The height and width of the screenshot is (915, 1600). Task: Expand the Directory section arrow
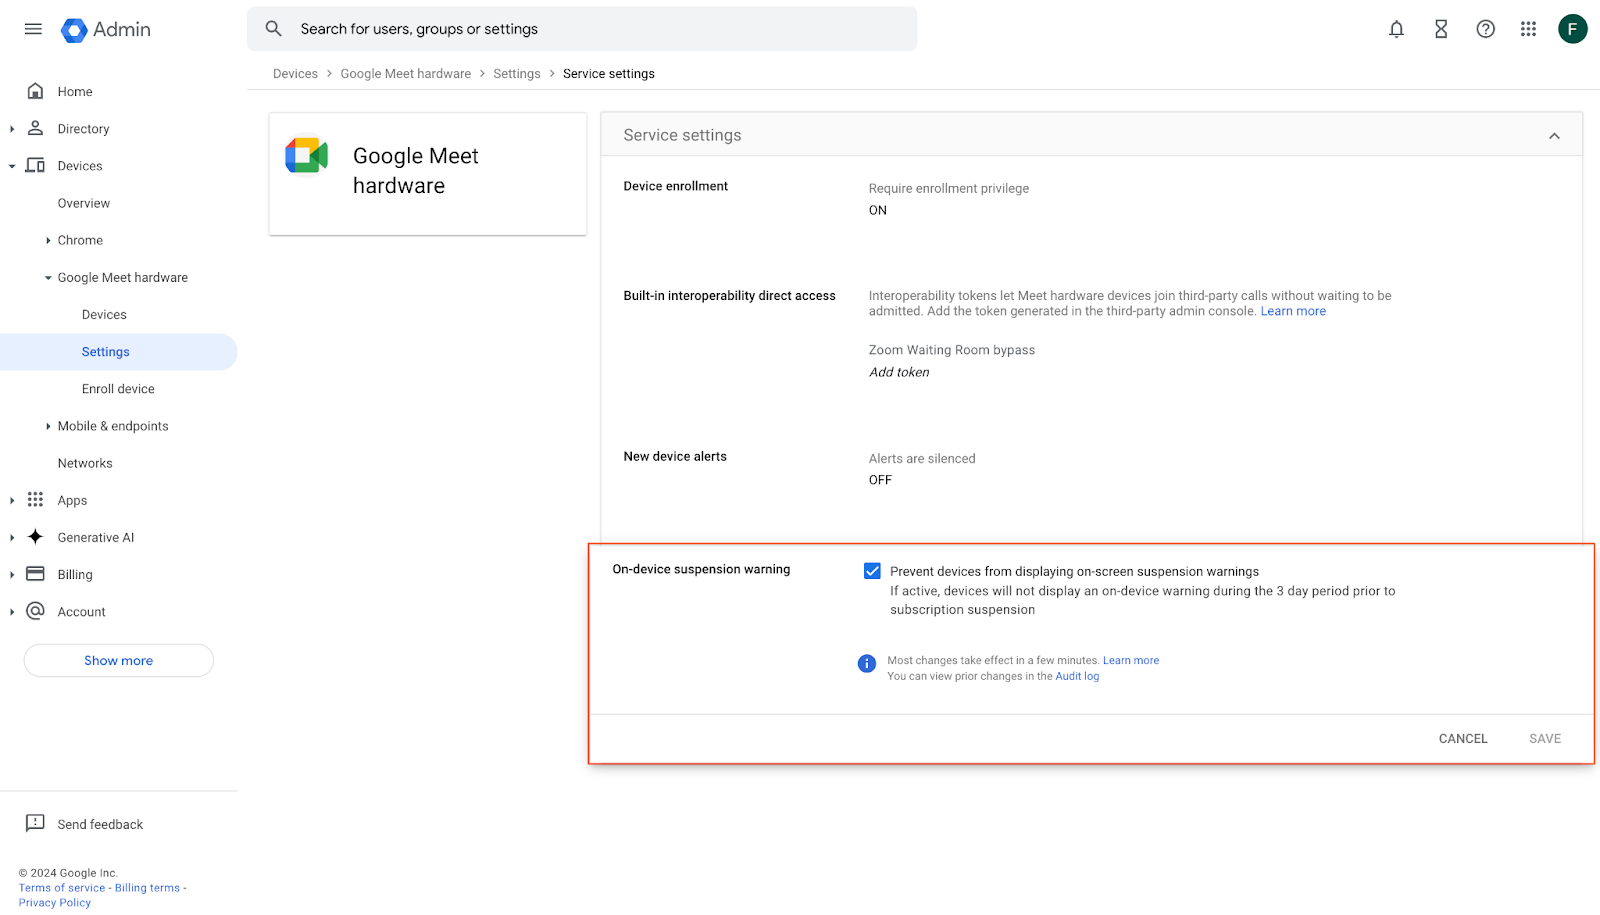coord(12,129)
